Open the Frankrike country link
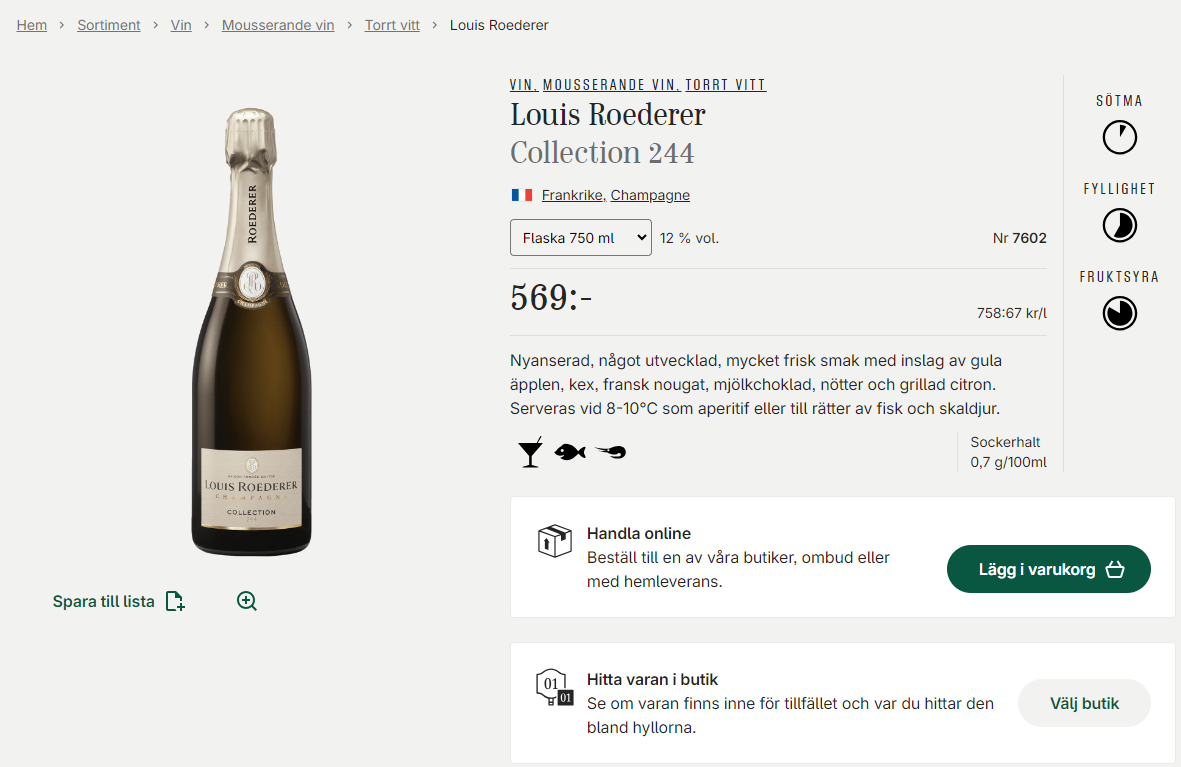 (572, 195)
